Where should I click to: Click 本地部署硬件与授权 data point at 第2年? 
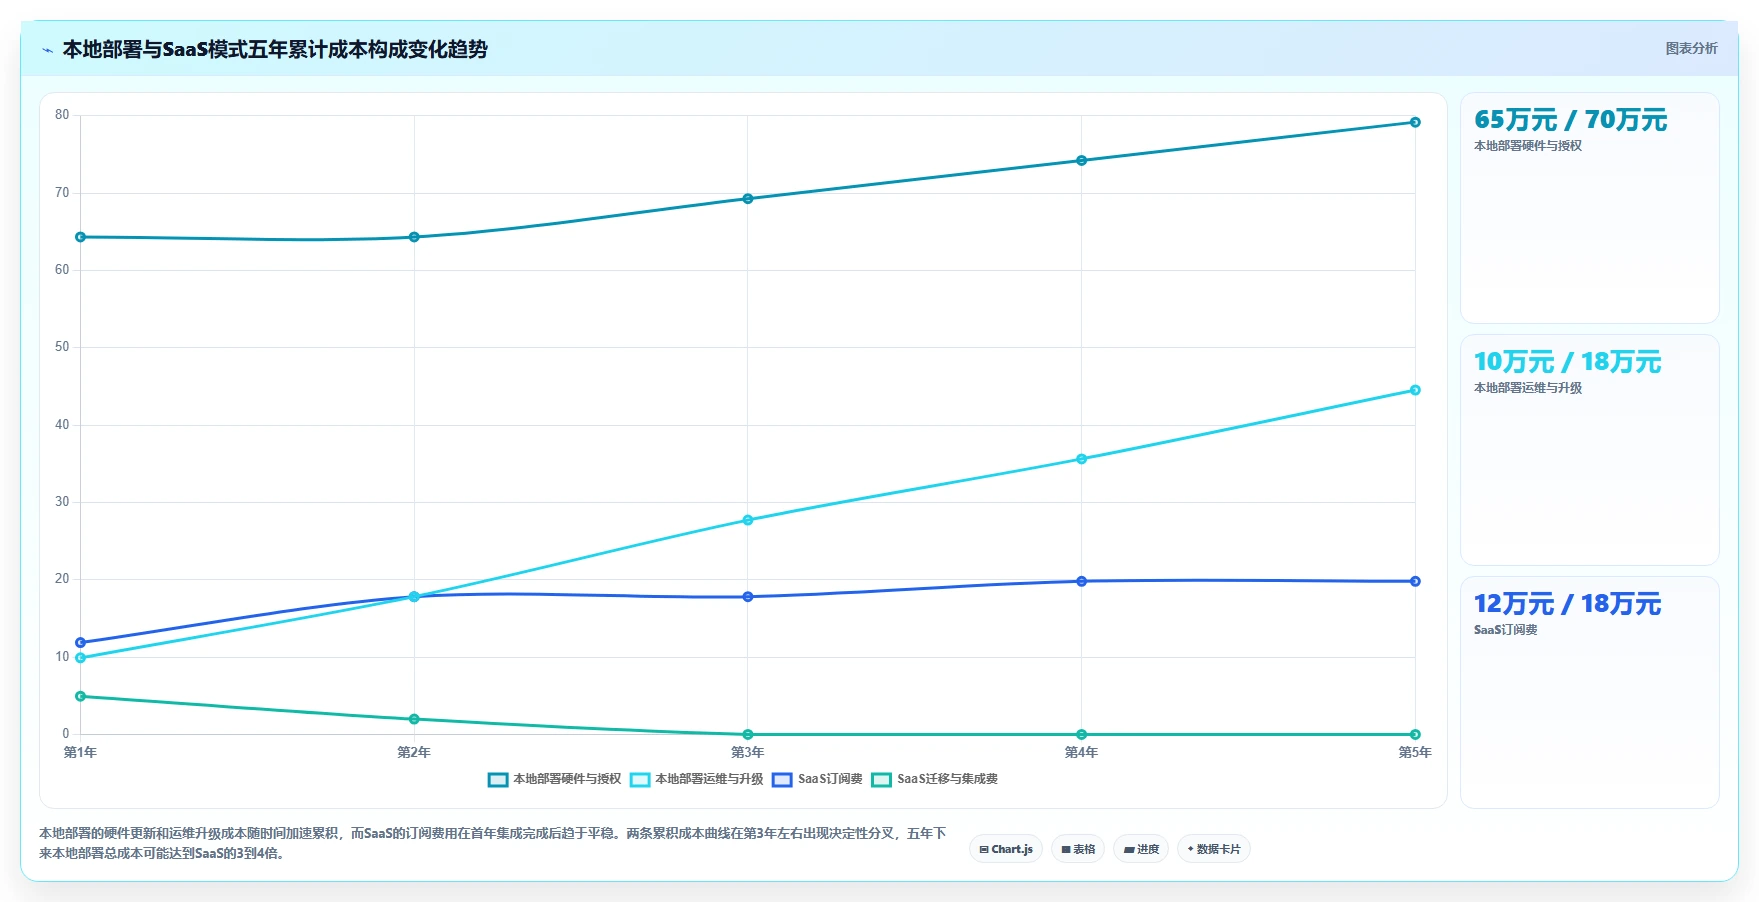pos(414,237)
